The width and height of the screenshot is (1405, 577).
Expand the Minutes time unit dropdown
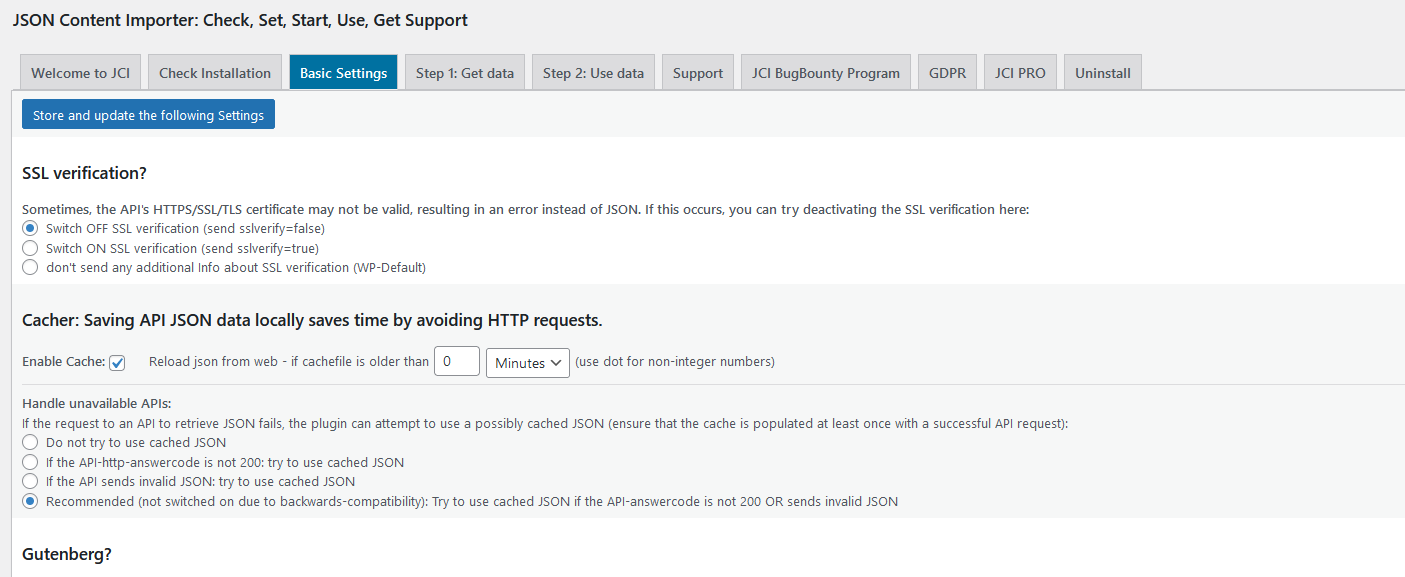(527, 363)
